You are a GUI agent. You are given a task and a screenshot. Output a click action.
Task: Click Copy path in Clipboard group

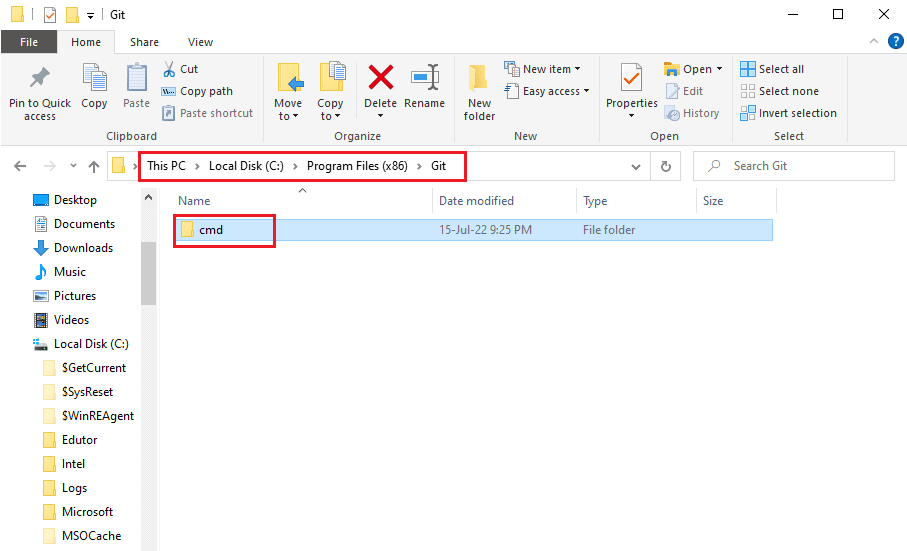[x=197, y=91]
